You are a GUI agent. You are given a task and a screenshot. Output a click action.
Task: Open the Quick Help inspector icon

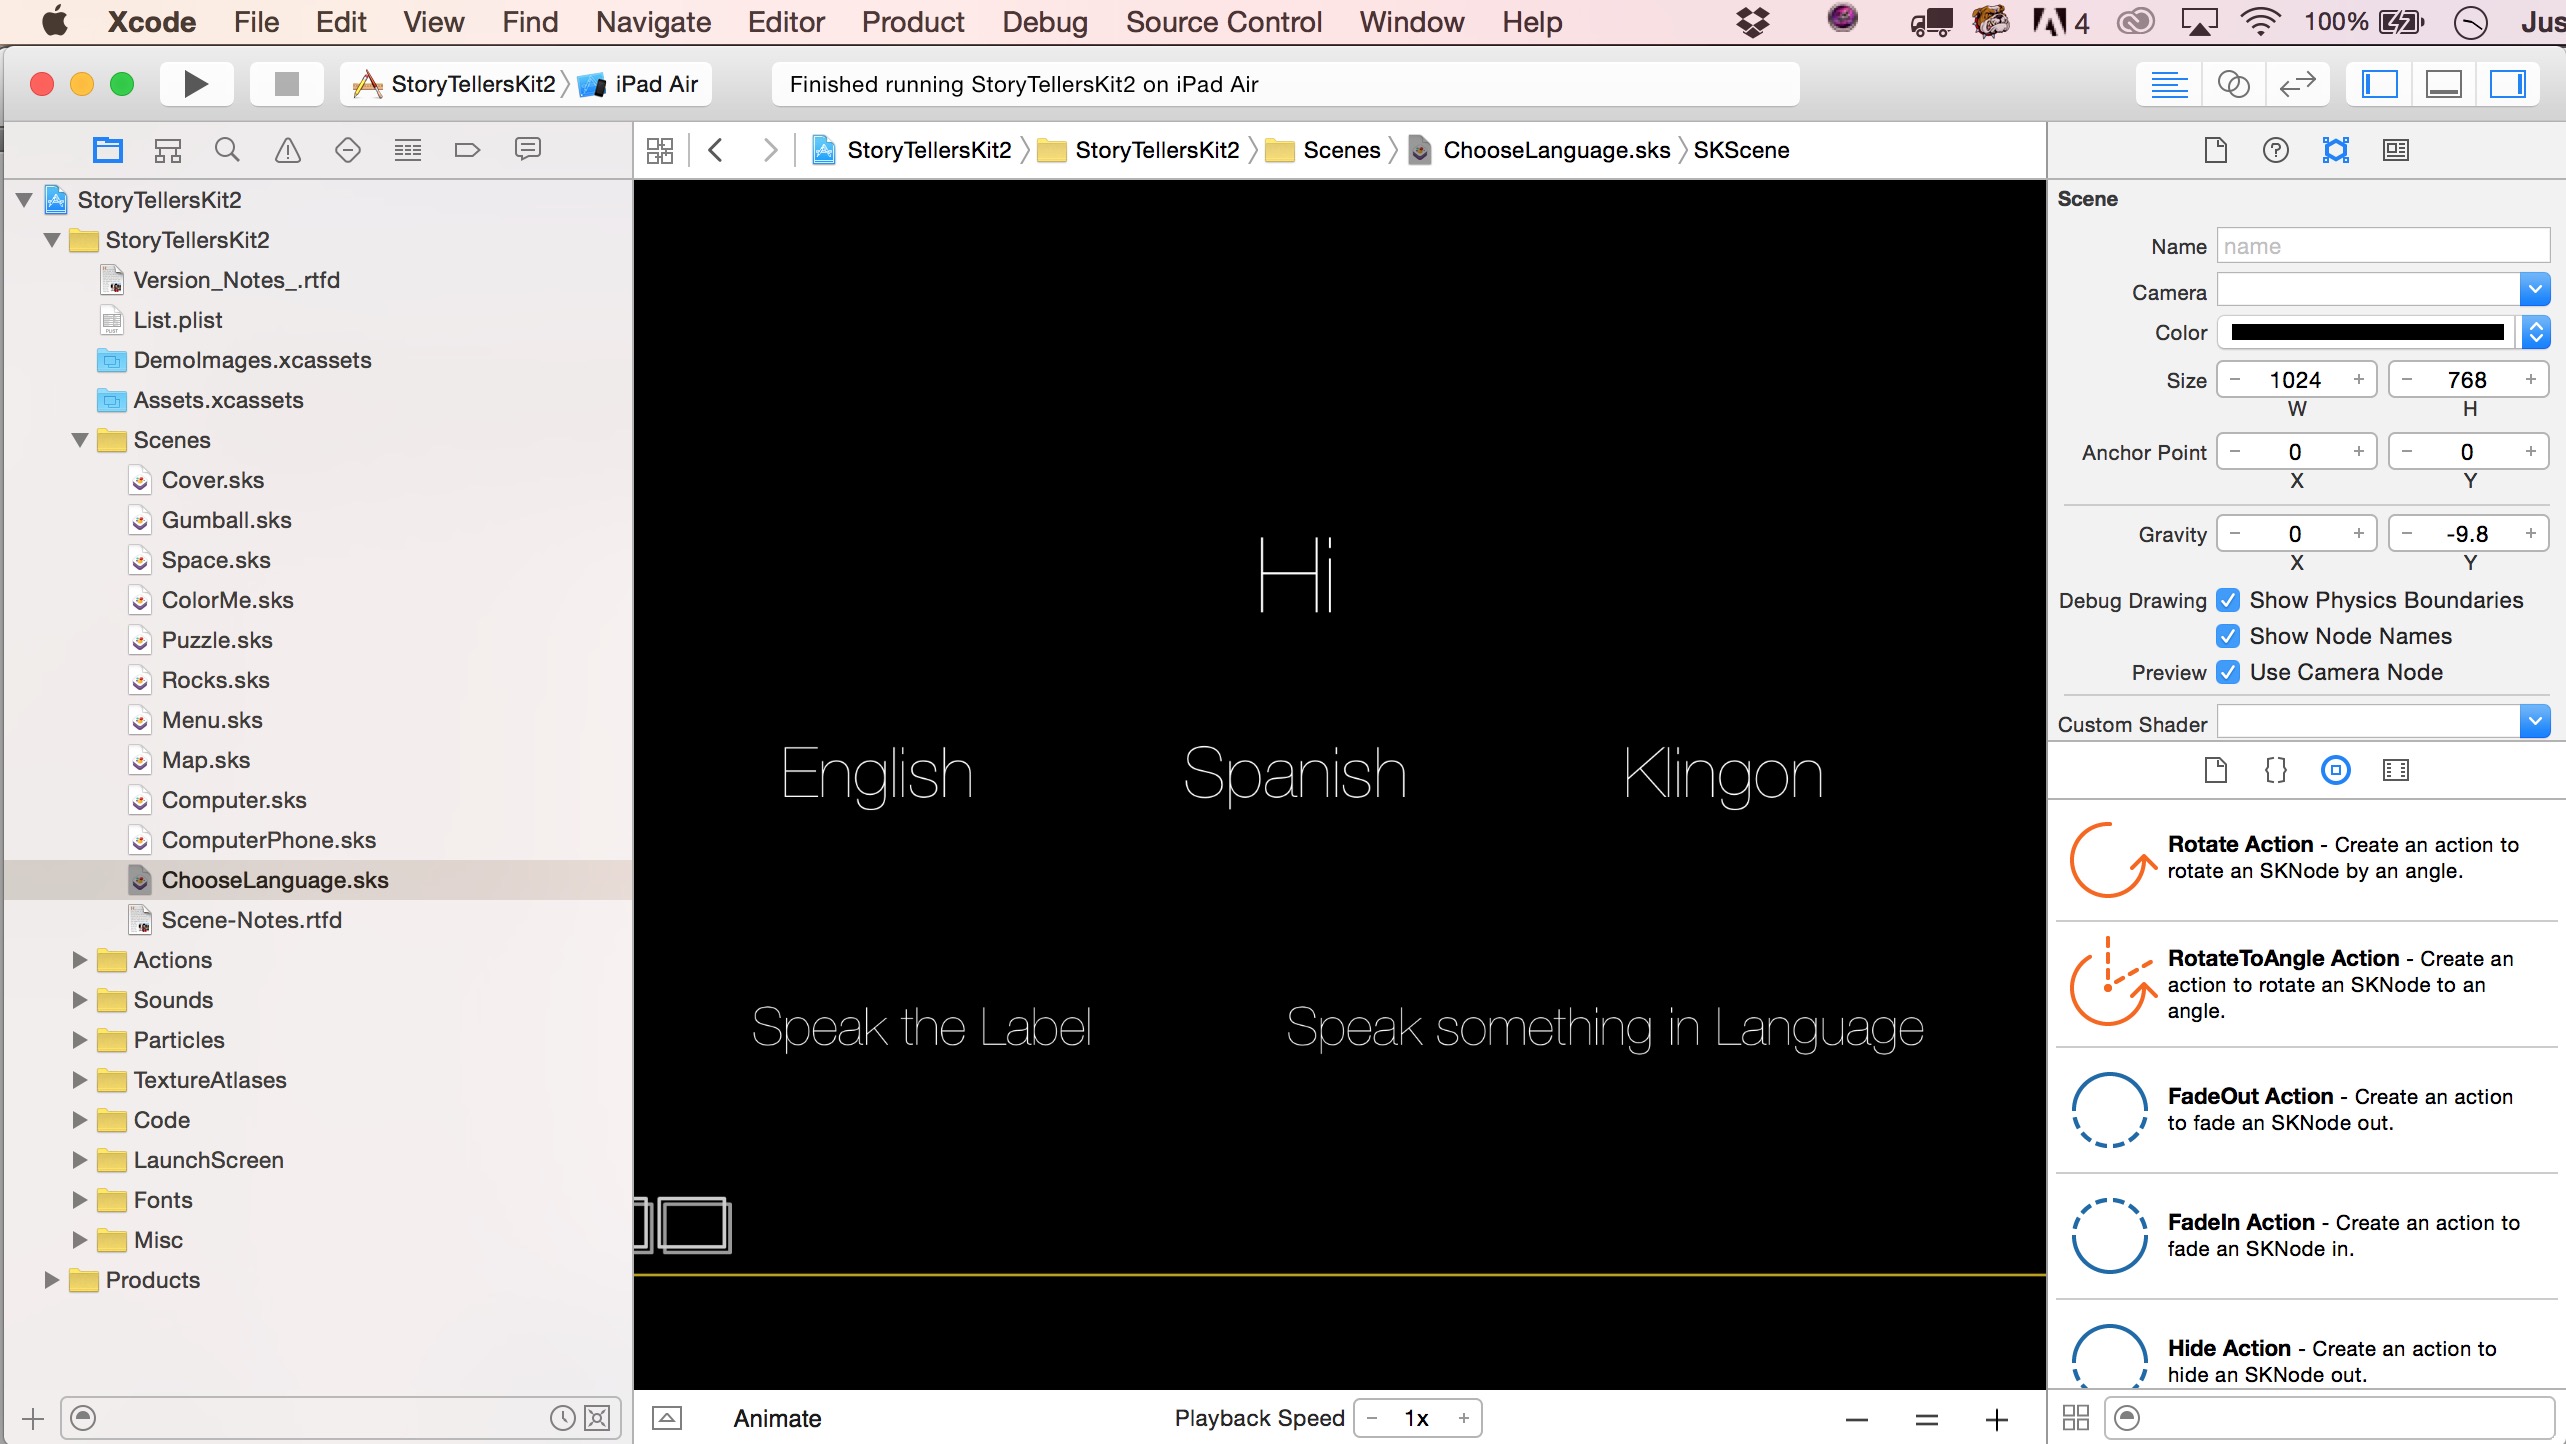tap(2275, 150)
